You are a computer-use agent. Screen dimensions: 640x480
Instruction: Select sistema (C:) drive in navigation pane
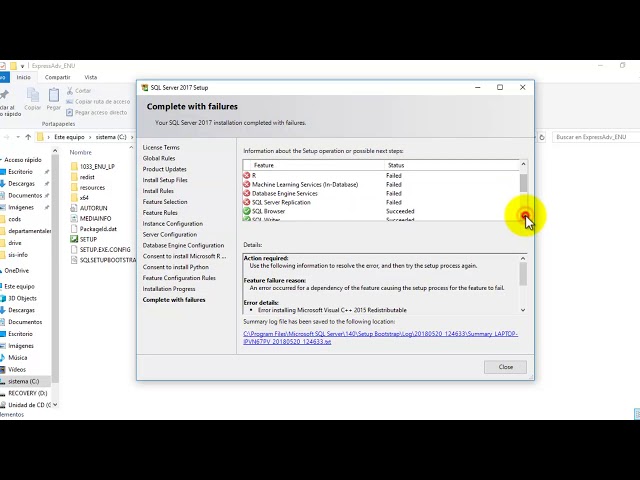pos(25,381)
